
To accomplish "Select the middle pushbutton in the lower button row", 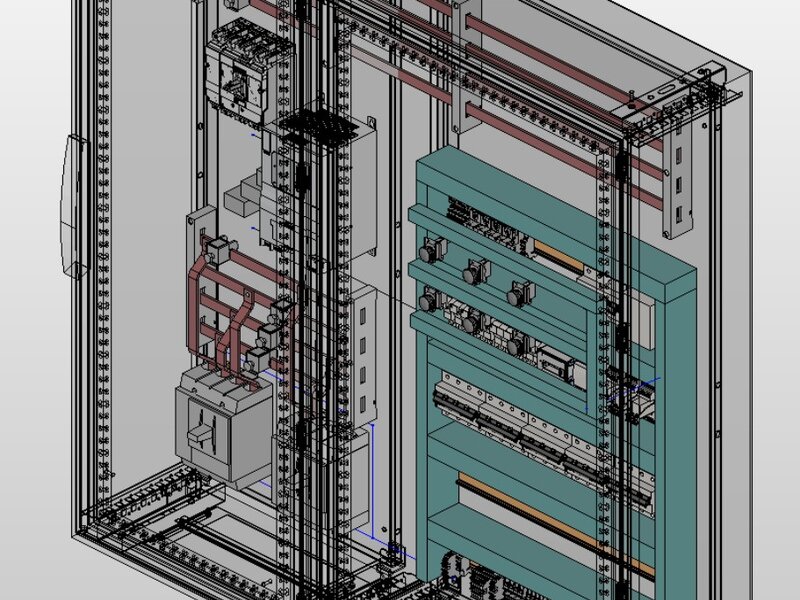I will click(x=476, y=321).
